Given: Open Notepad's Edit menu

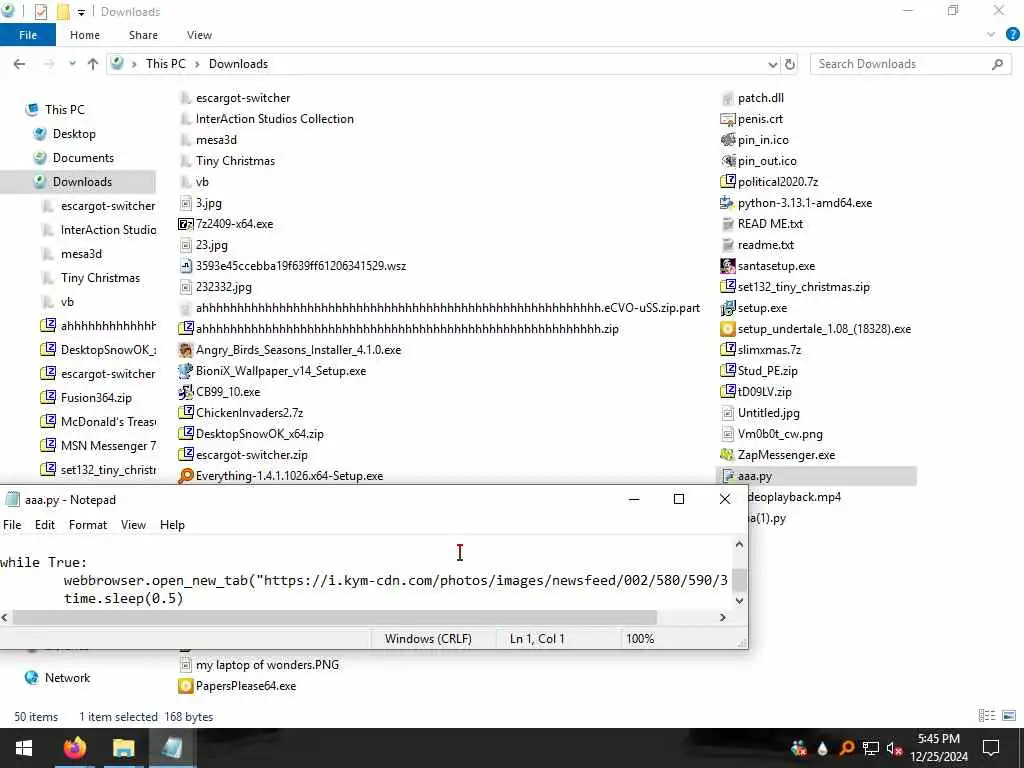Looking at the screenshot, I should click(44, 524).
